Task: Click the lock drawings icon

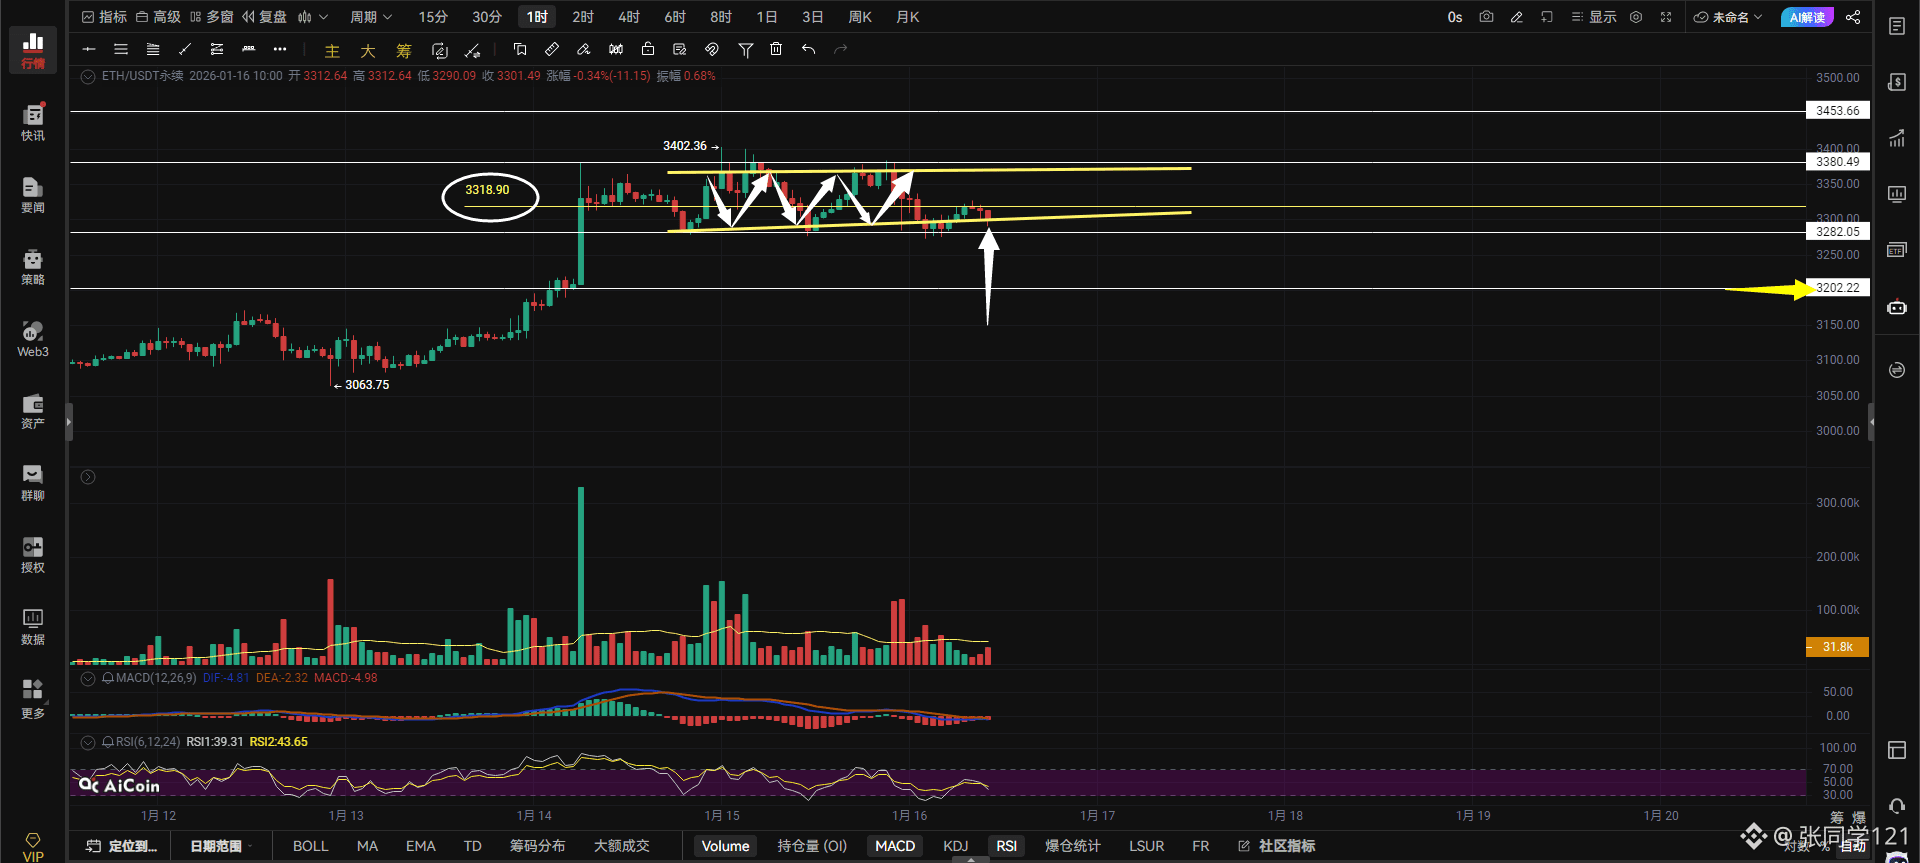Action: click(648, 49)
